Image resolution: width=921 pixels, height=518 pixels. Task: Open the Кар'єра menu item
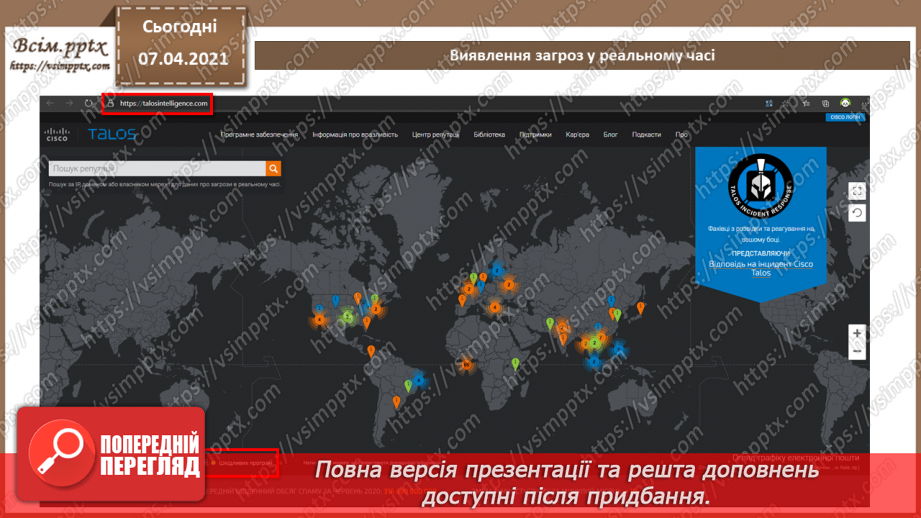pyautogui.click(x=577, y=134)
